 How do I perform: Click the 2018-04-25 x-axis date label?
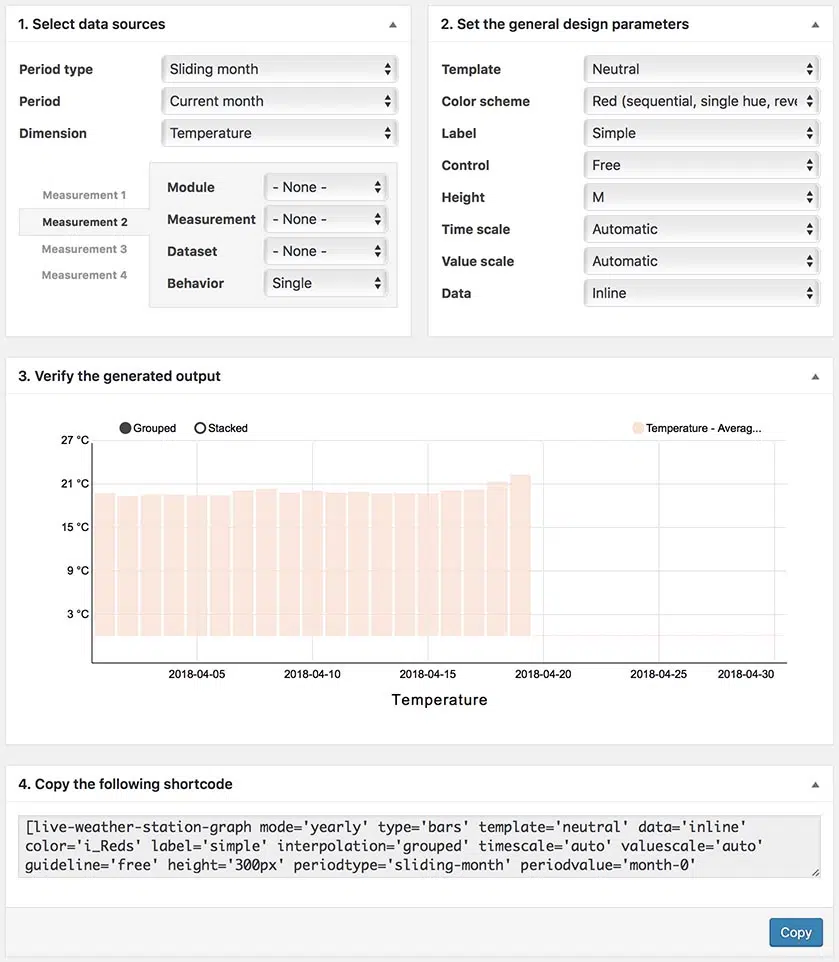click(x=659, y=674)
